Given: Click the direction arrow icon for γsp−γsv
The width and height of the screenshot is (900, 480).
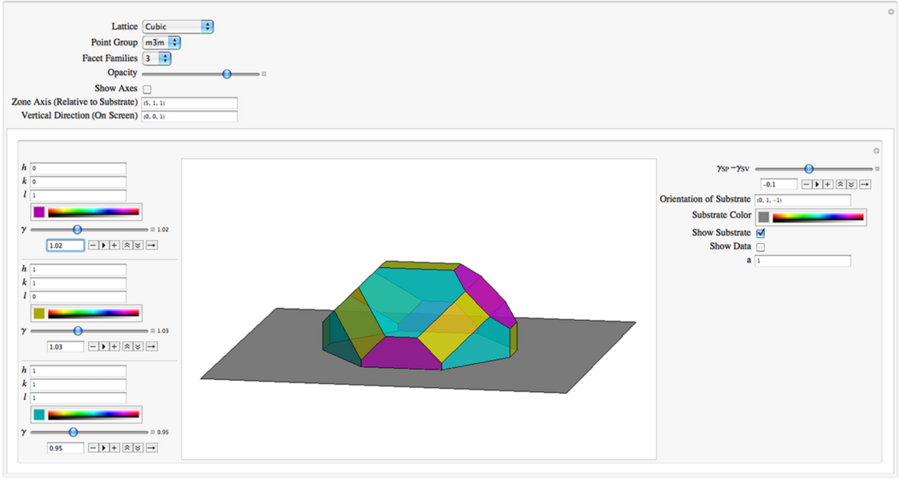Looking at the screenshot, I should tap(864, 185).
